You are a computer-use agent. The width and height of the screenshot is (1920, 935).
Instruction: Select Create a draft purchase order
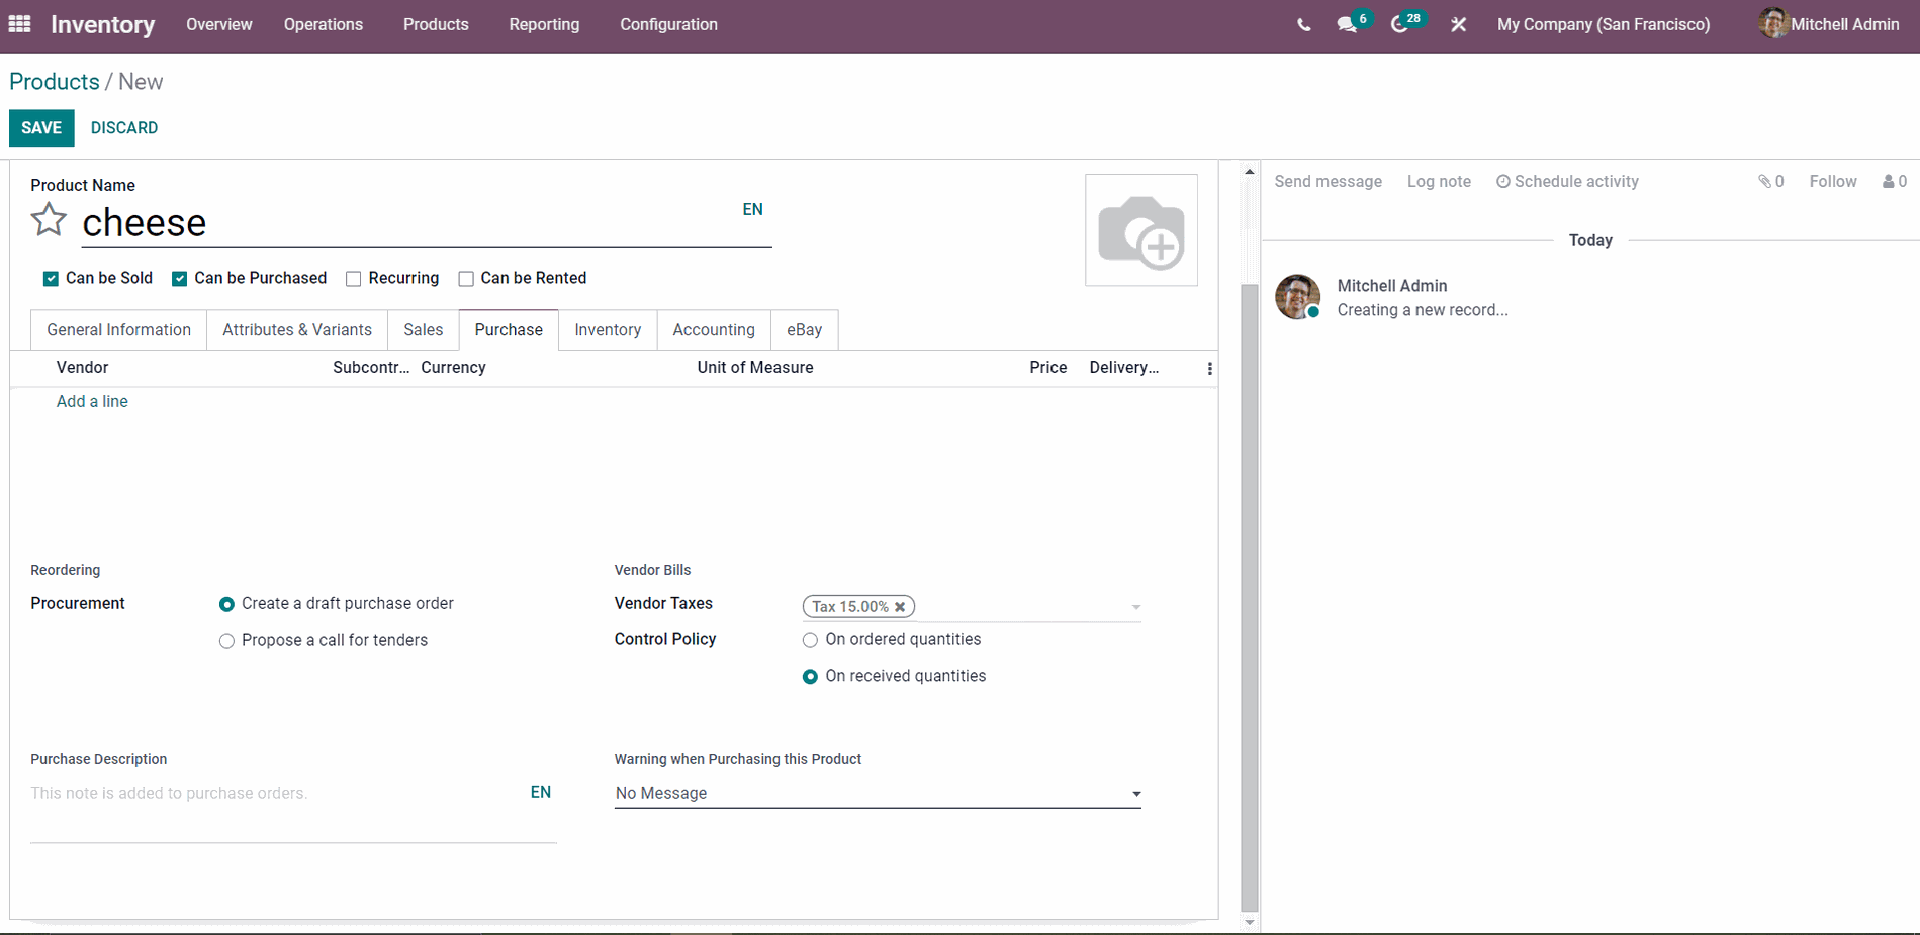227,604
